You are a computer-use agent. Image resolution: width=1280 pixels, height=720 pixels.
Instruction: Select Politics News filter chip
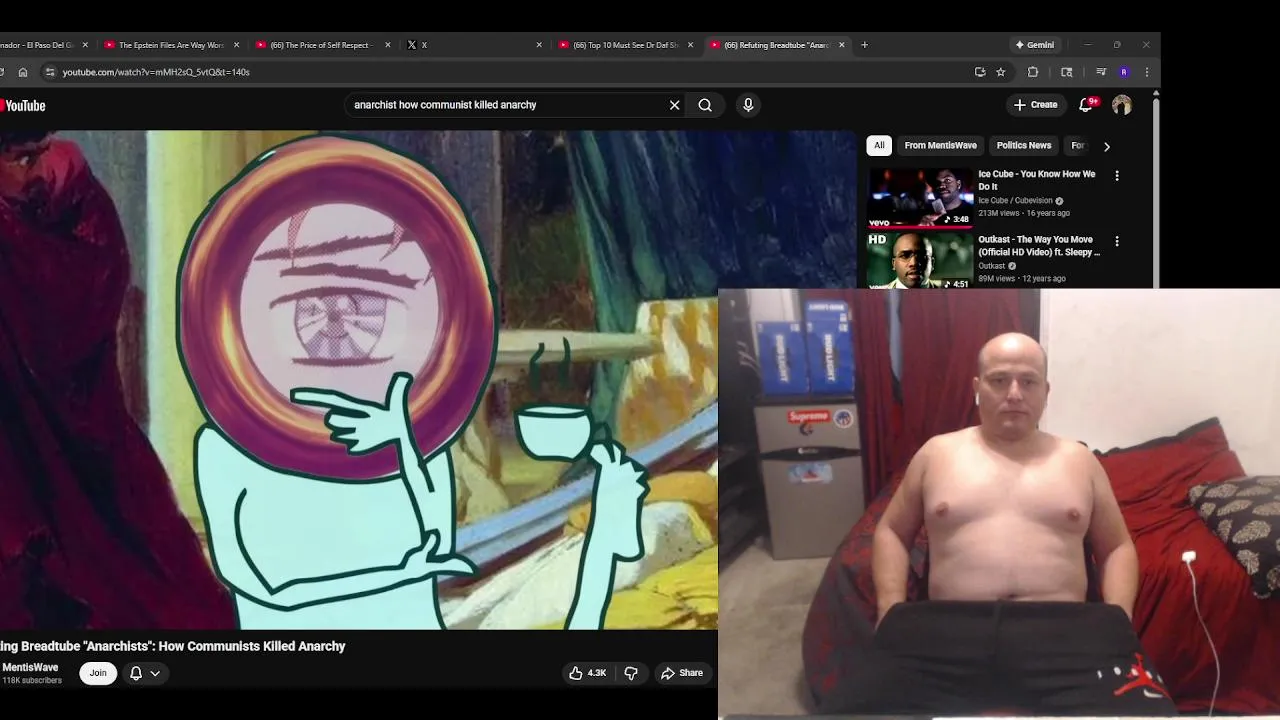pos(1024,145)
